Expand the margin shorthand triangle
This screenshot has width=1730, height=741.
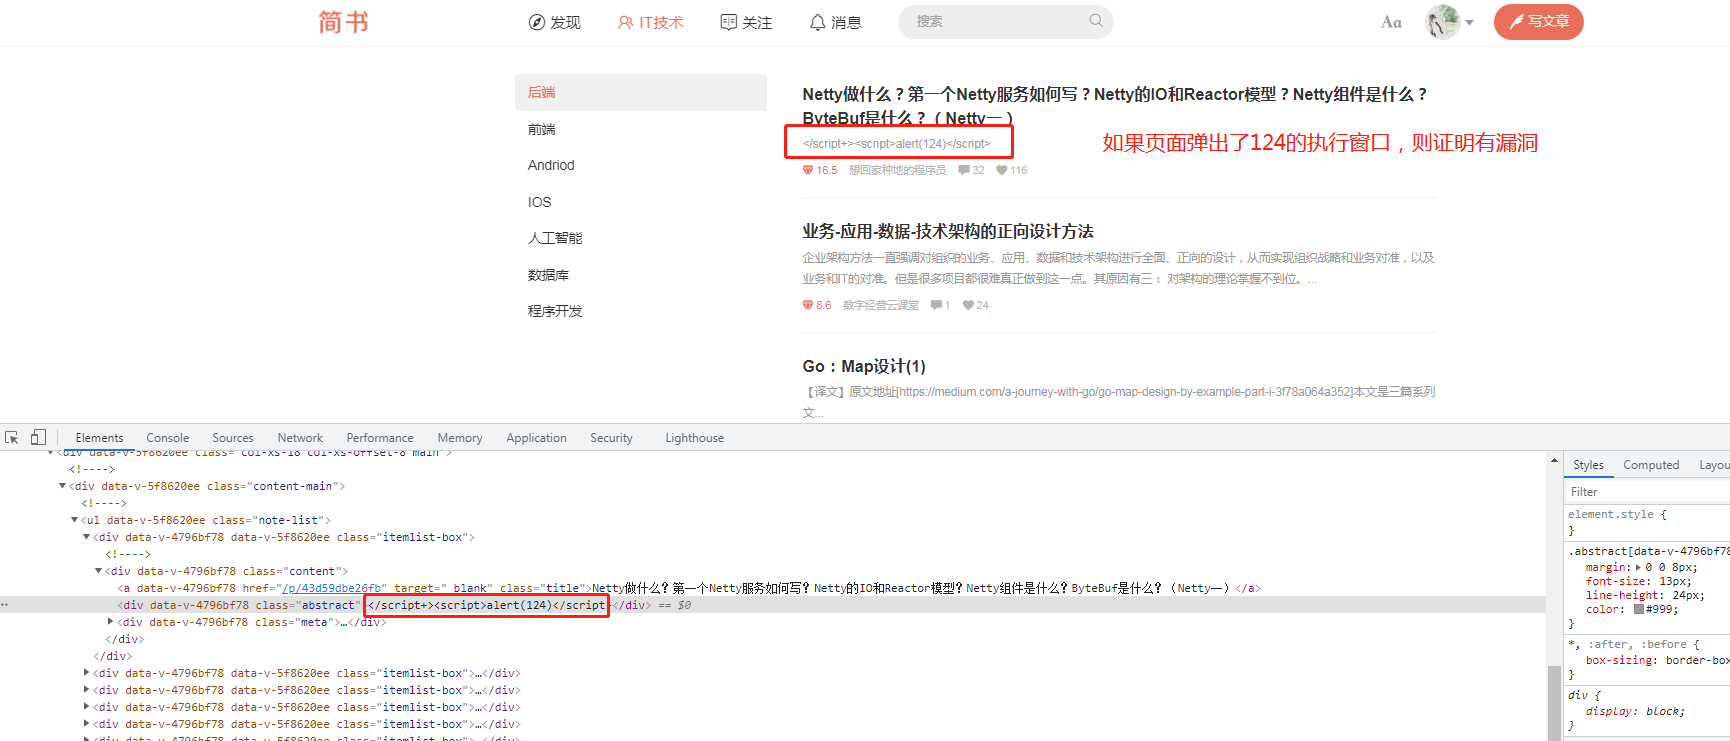(1637, 567)
